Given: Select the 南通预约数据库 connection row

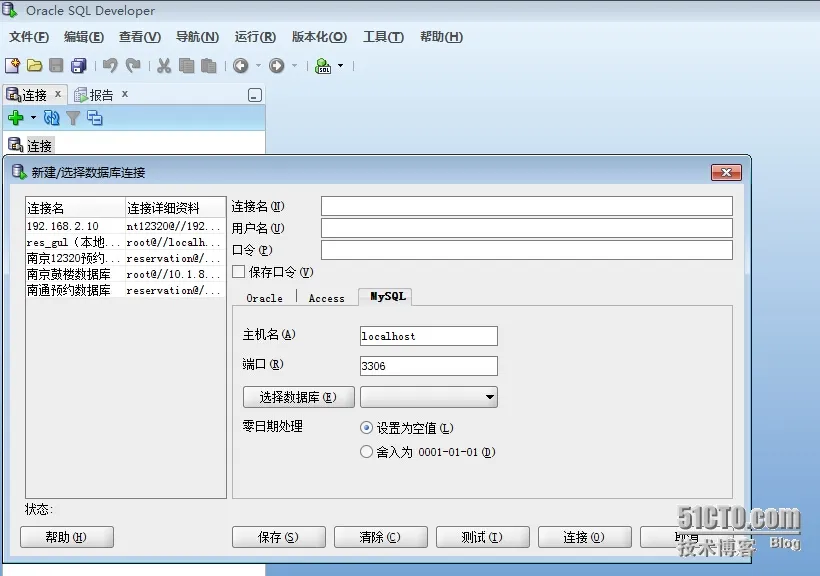Looking at the screenshot, I should (x=126, y=290).
